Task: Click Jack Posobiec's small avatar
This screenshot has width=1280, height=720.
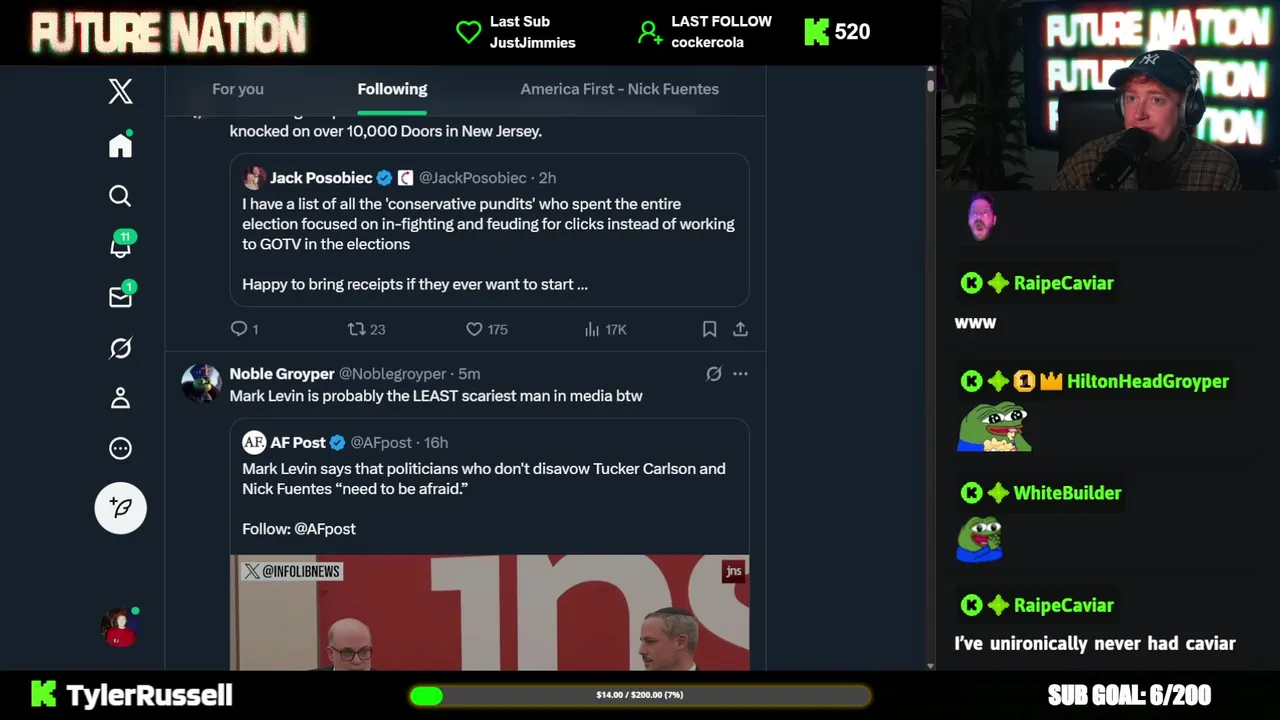Action: pos(254,178)
